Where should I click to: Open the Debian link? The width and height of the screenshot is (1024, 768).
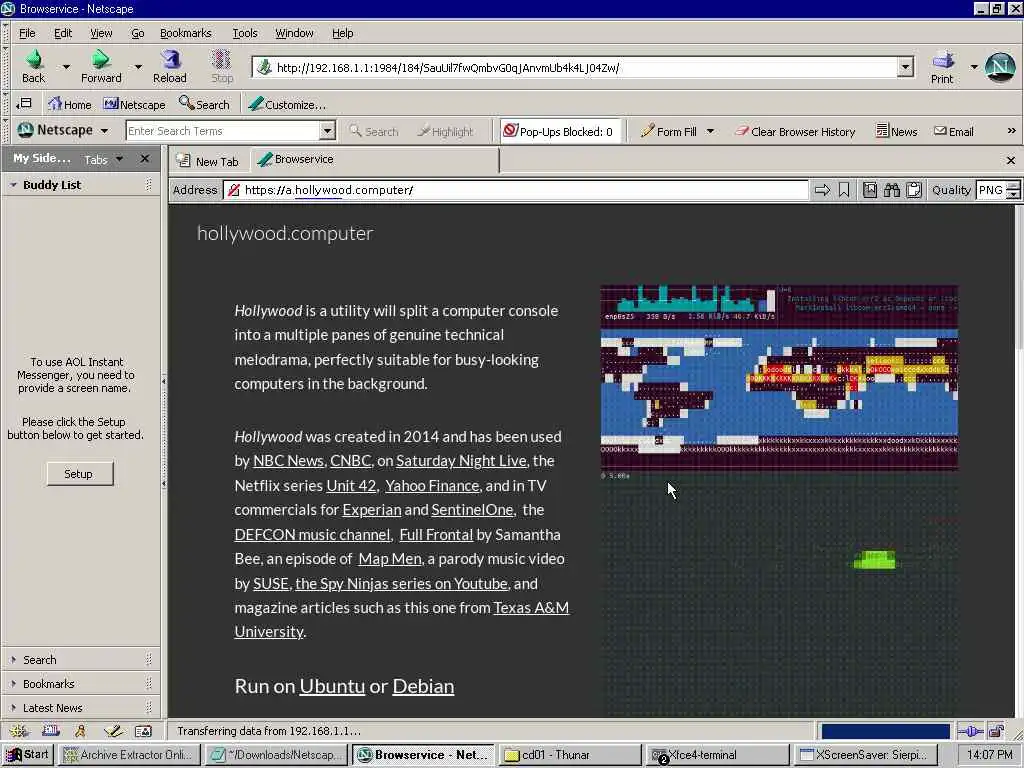(423, 686)
